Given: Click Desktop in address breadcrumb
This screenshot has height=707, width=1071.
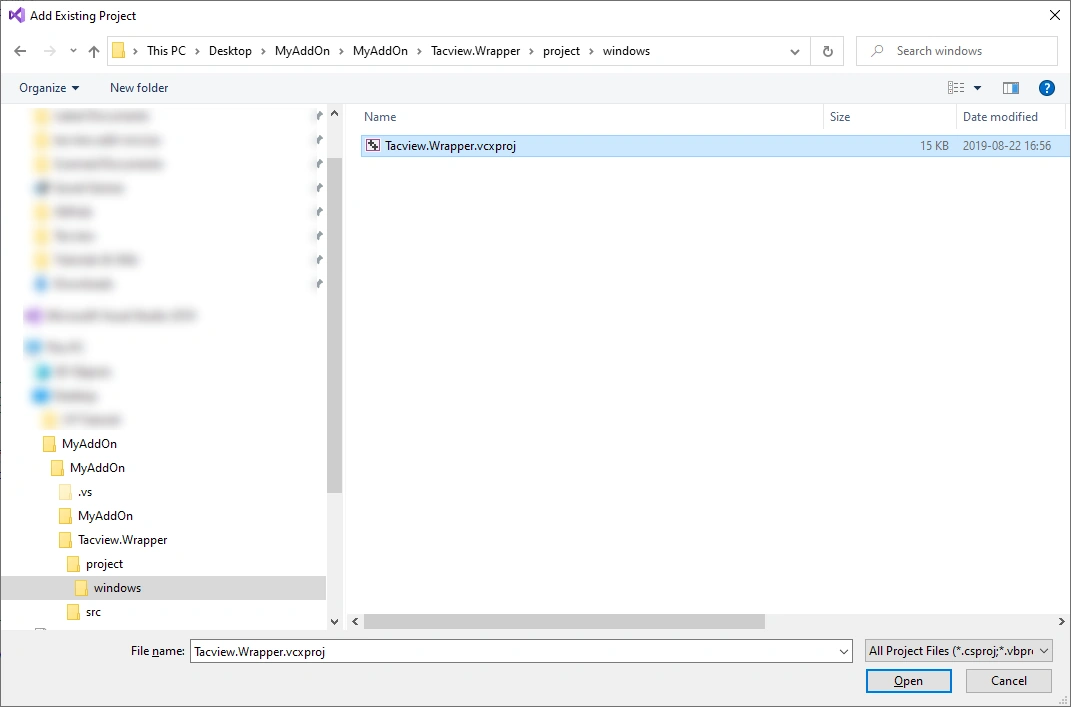Looking at the screenshot, I should 230,51.
